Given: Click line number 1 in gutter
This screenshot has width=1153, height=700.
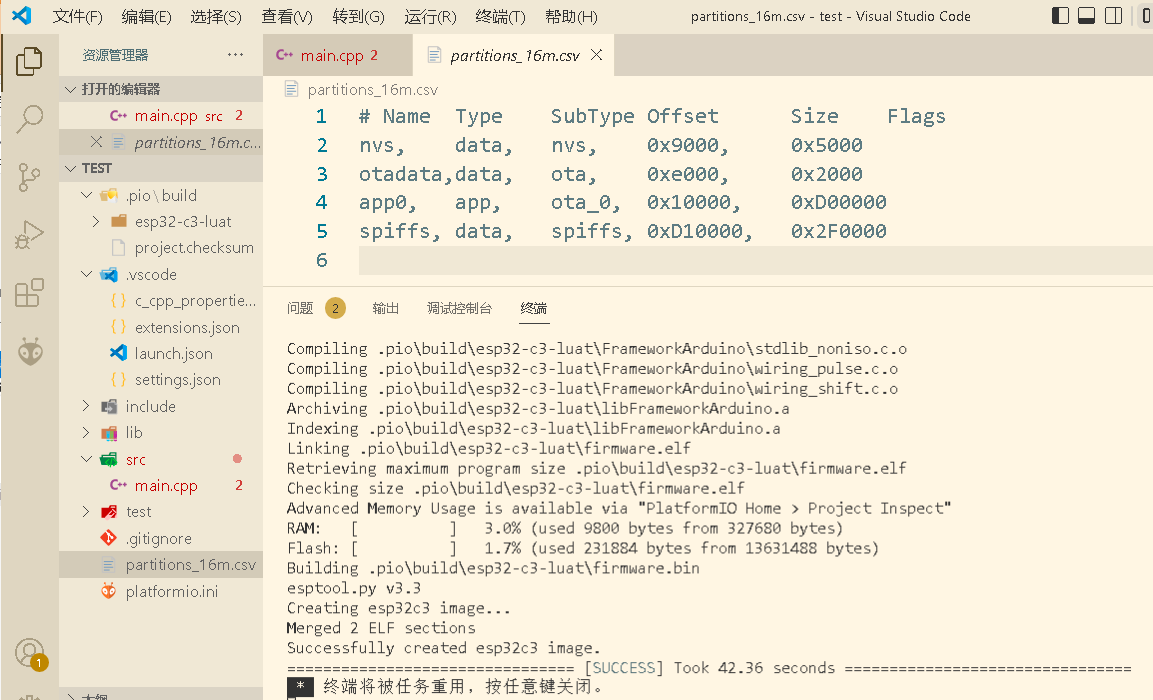Looking at the screenshot, I should (x=321, y=116).
